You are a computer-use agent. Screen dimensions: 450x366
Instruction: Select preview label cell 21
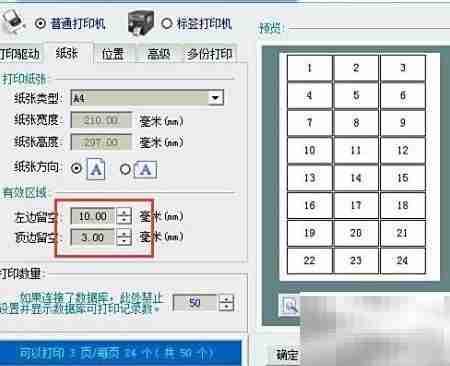[403, 233]
